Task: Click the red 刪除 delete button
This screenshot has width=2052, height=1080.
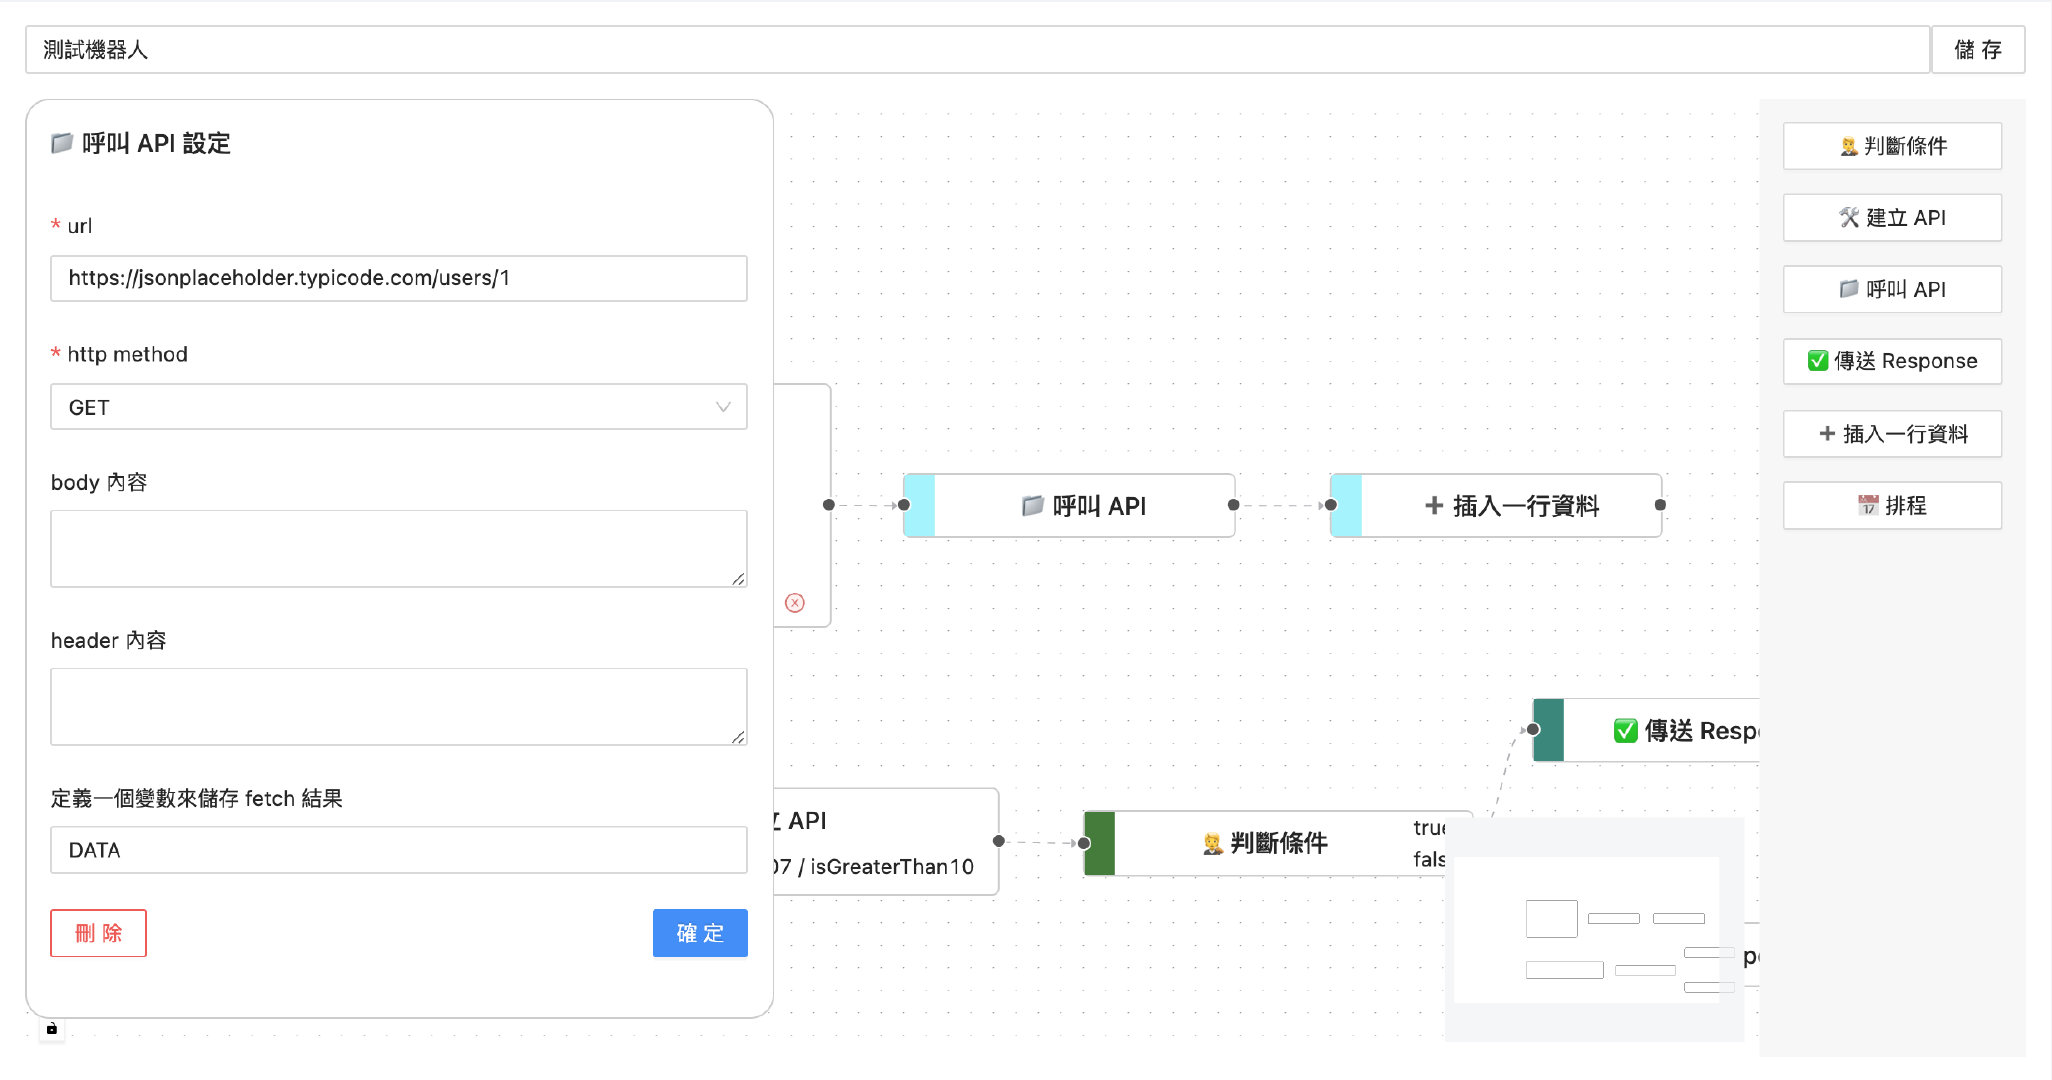Action: click(98, 933)
